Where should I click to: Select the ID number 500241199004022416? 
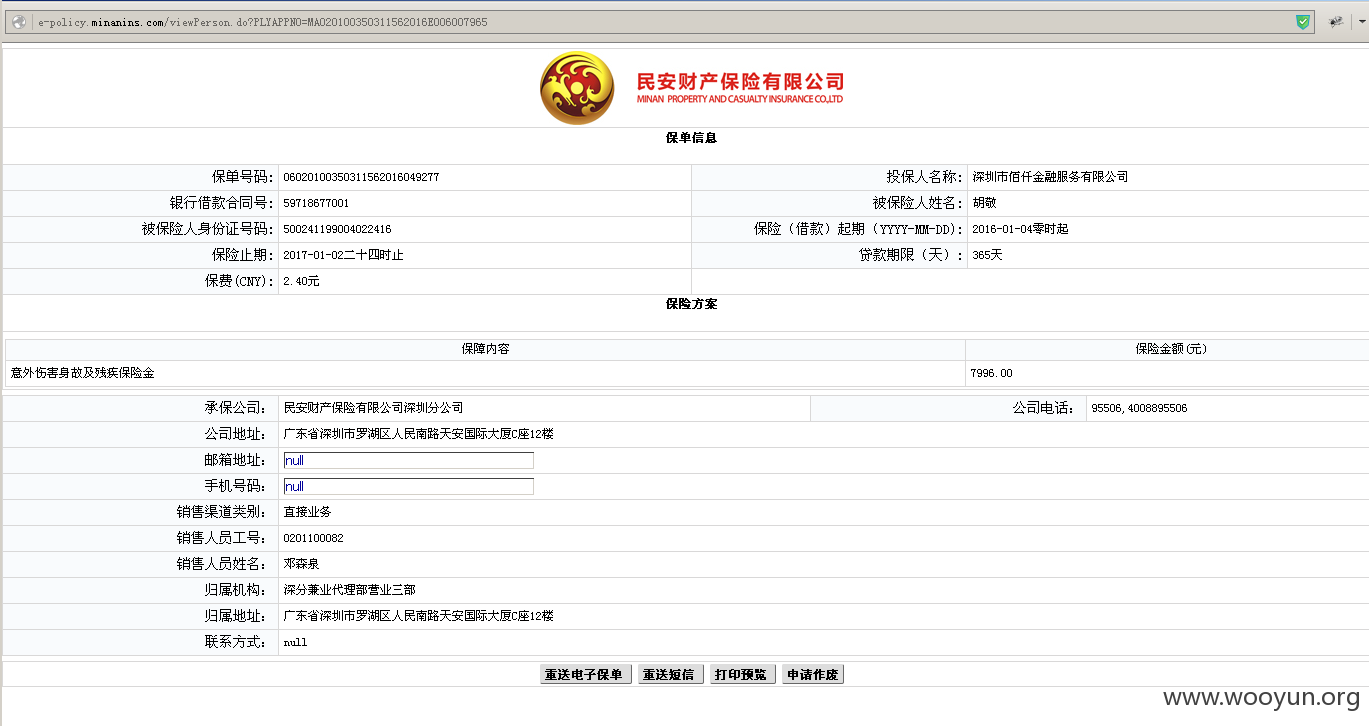(337, 229)
